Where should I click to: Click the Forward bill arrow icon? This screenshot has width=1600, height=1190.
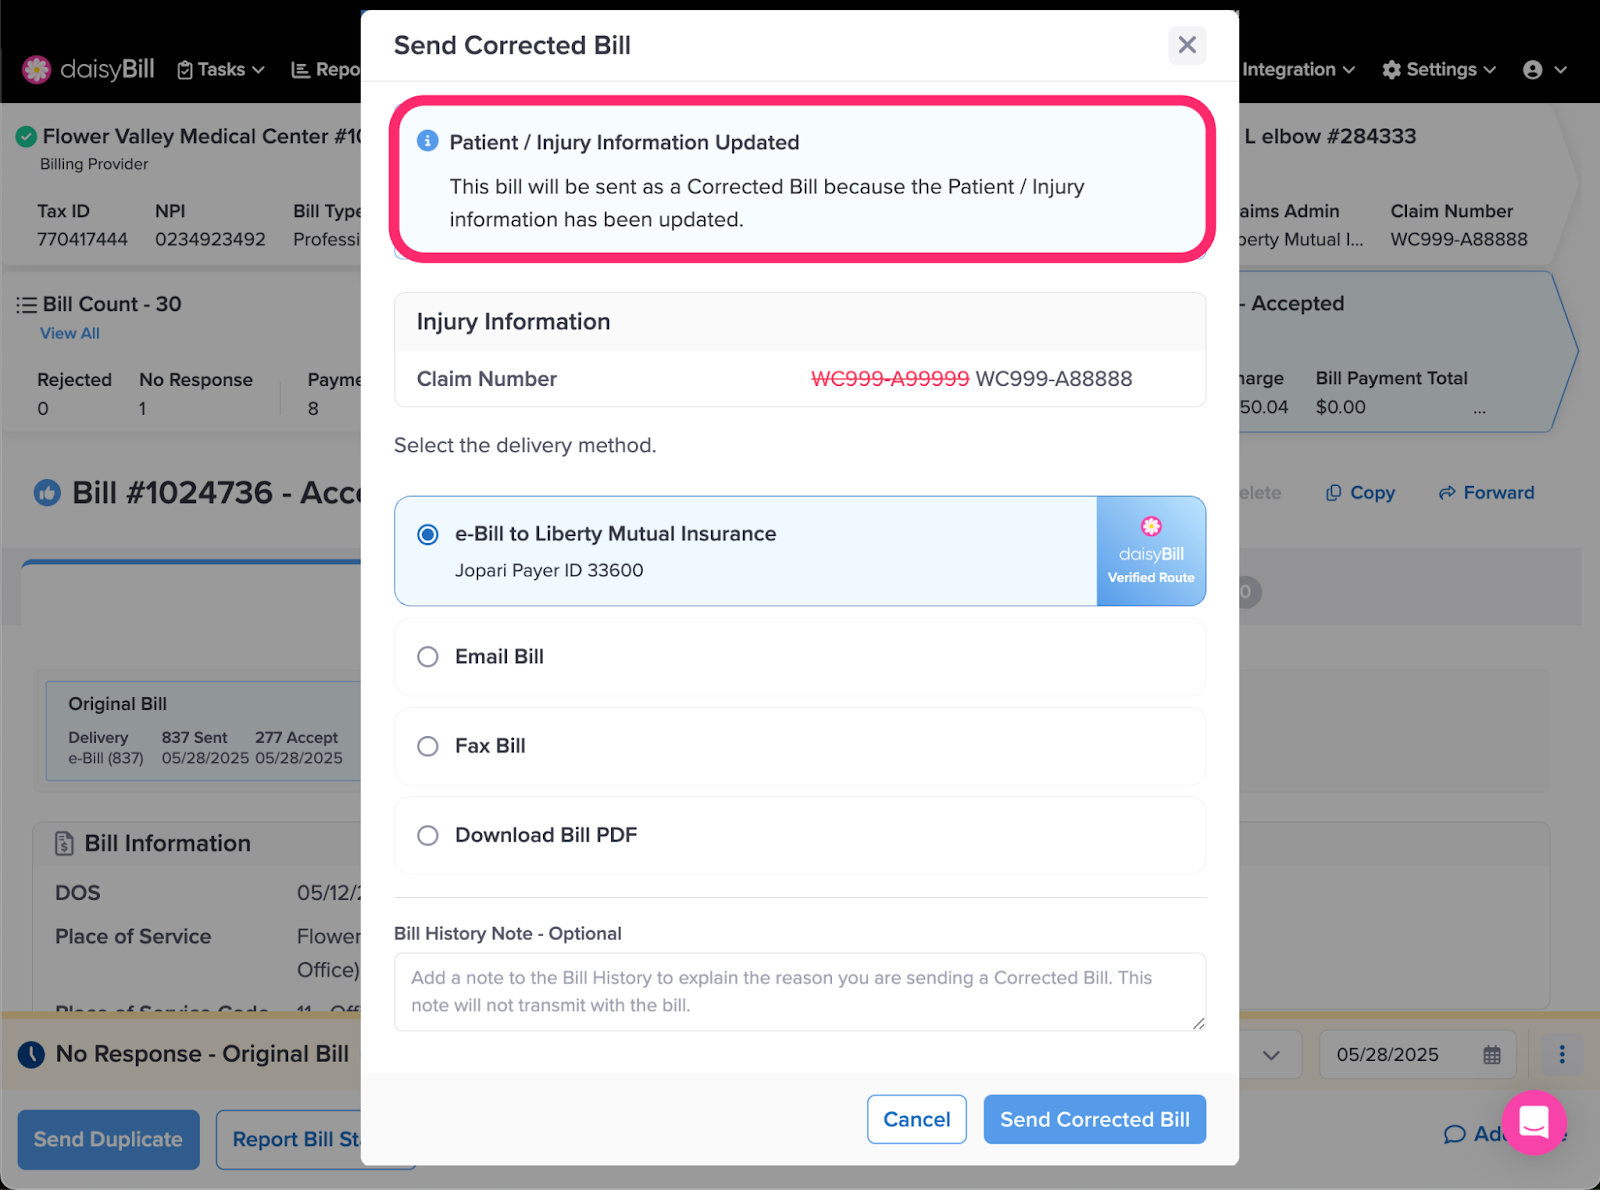(1447, 493)
